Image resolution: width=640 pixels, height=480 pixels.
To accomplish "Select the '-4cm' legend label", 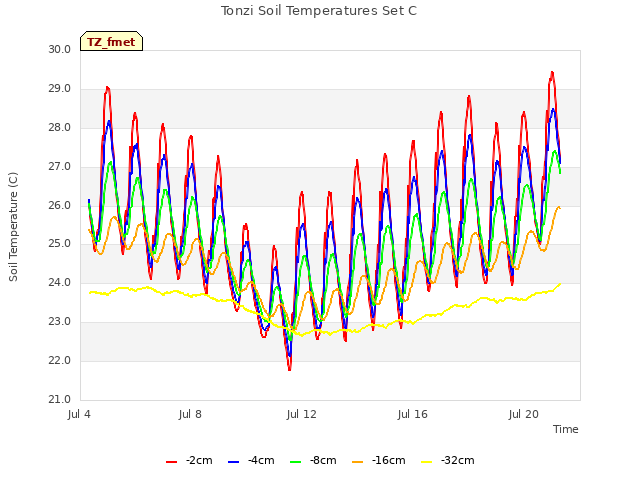I will [x=261, y=460].
